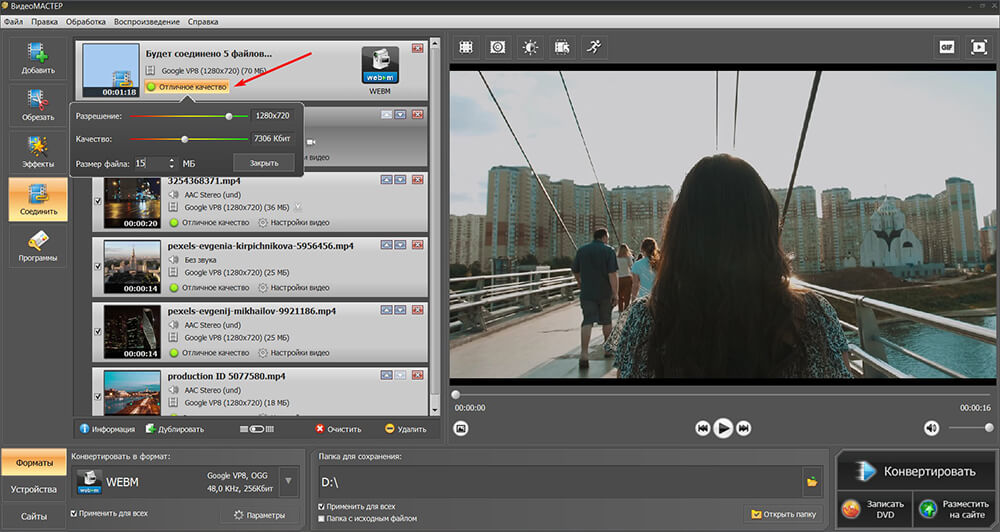
Task: Switch to the Сайты tab
Action: 33,516
